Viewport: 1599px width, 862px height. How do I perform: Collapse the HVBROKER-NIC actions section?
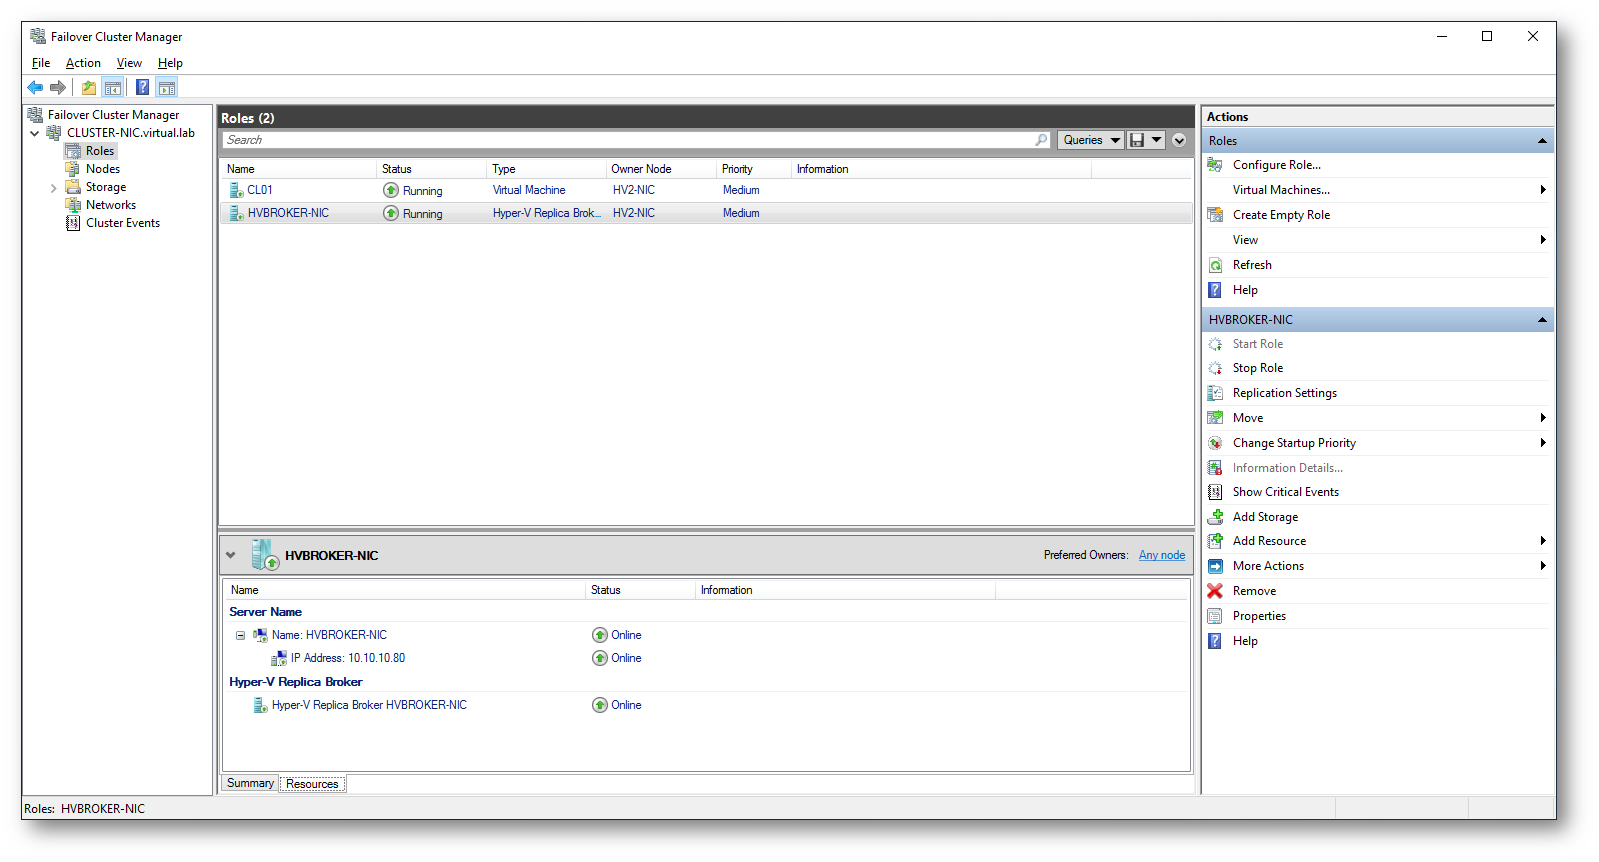(1542, 320)
